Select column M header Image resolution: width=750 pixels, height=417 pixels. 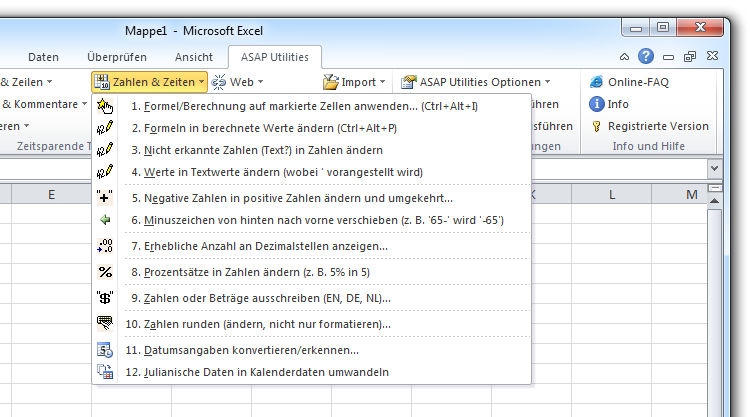[680, 194]
